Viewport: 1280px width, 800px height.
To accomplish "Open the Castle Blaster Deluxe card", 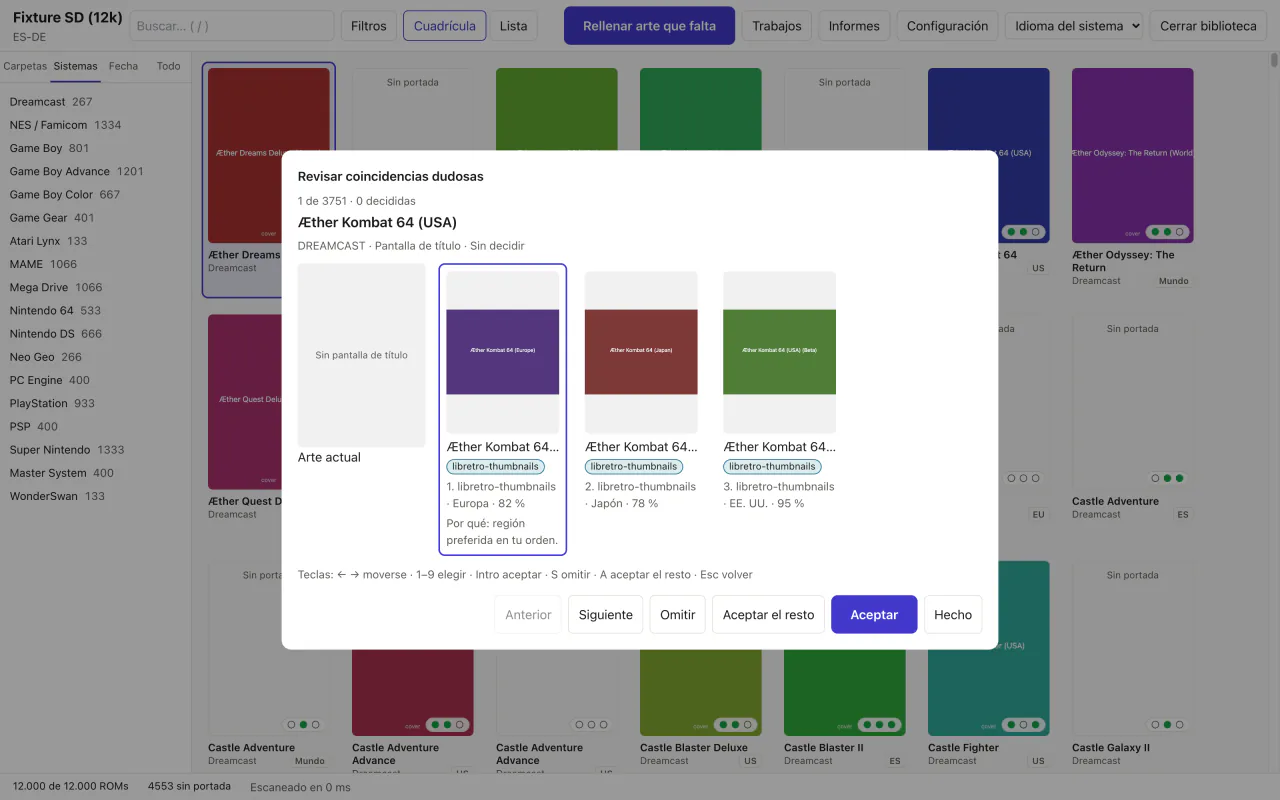I will (x=701, y=665).
